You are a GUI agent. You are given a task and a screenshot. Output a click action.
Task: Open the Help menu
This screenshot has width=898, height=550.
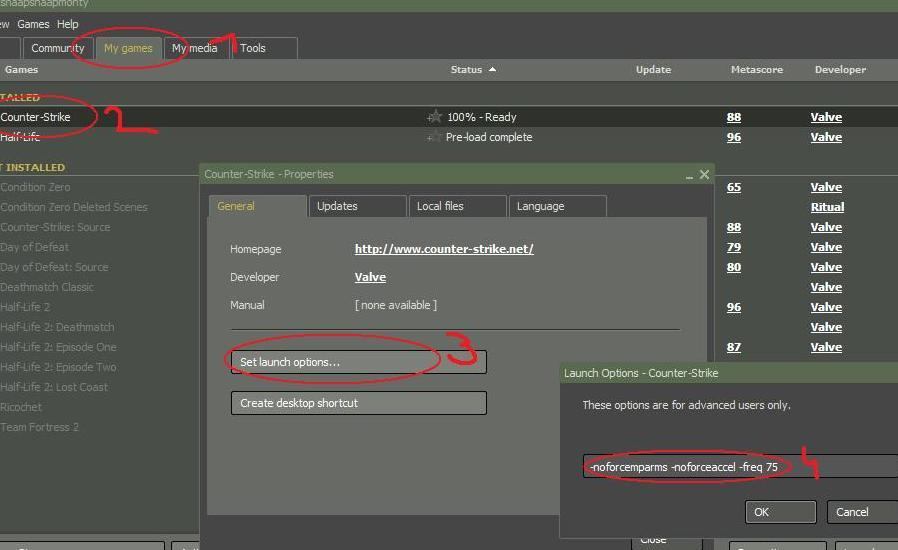tap(68, 24)
